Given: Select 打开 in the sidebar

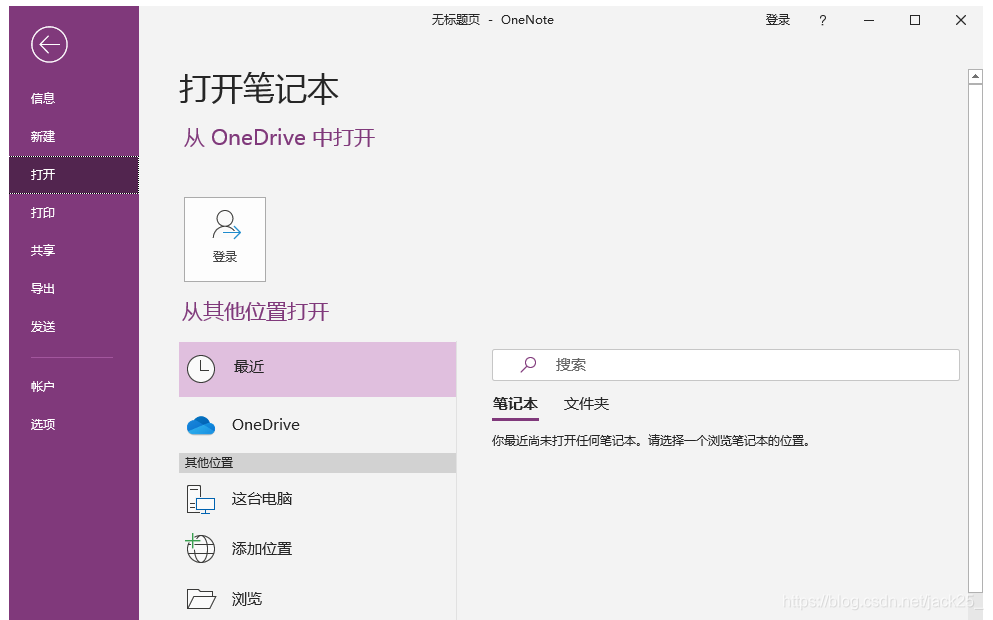Looking at the screenshot, I should point(74,175).
